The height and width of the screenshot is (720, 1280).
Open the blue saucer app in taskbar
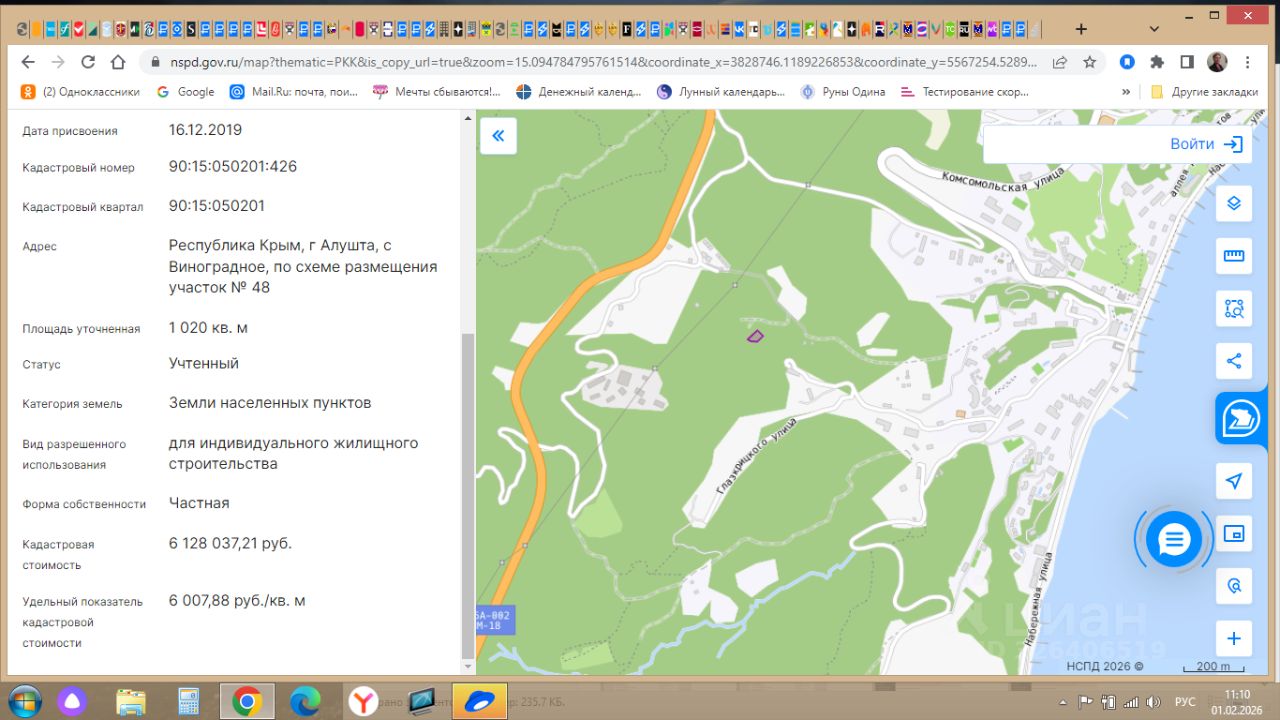(x=479, y=701)
